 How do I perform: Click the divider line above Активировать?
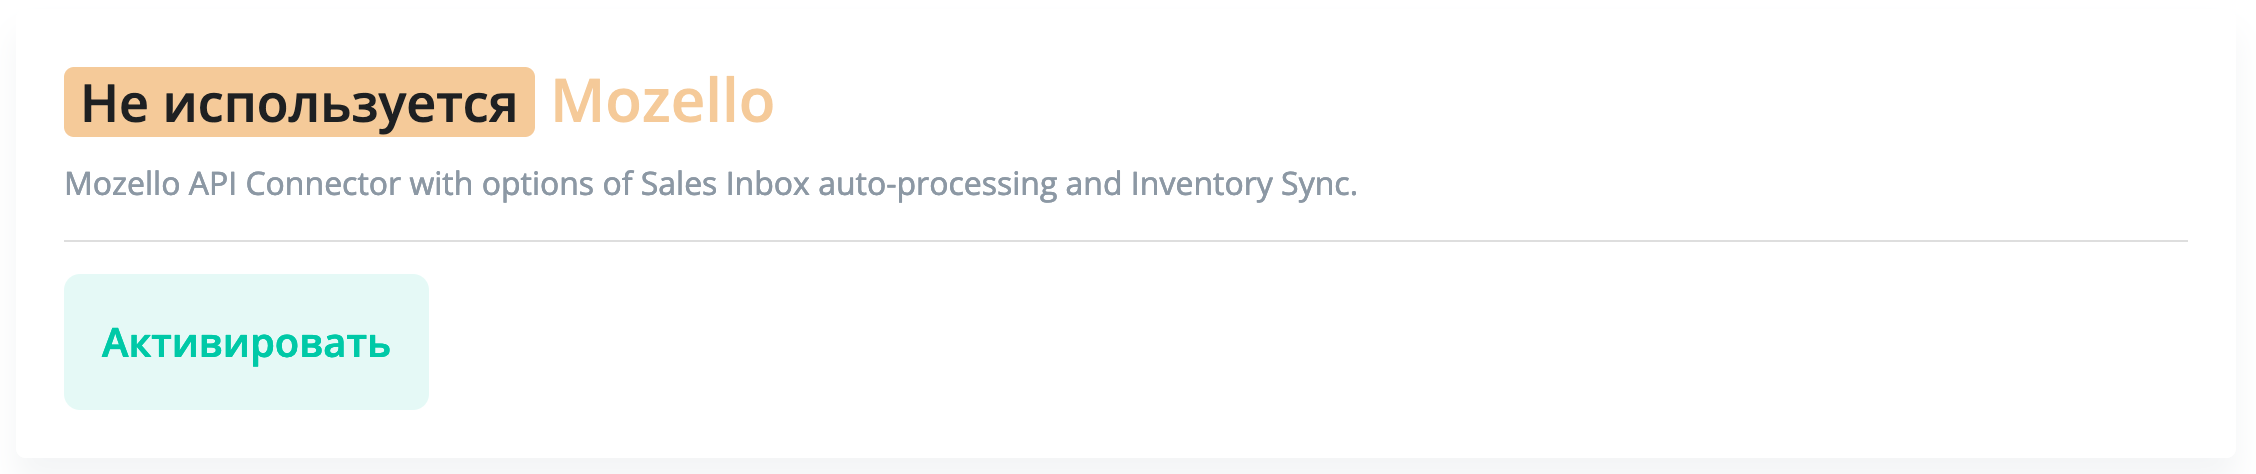(1126, 241)
